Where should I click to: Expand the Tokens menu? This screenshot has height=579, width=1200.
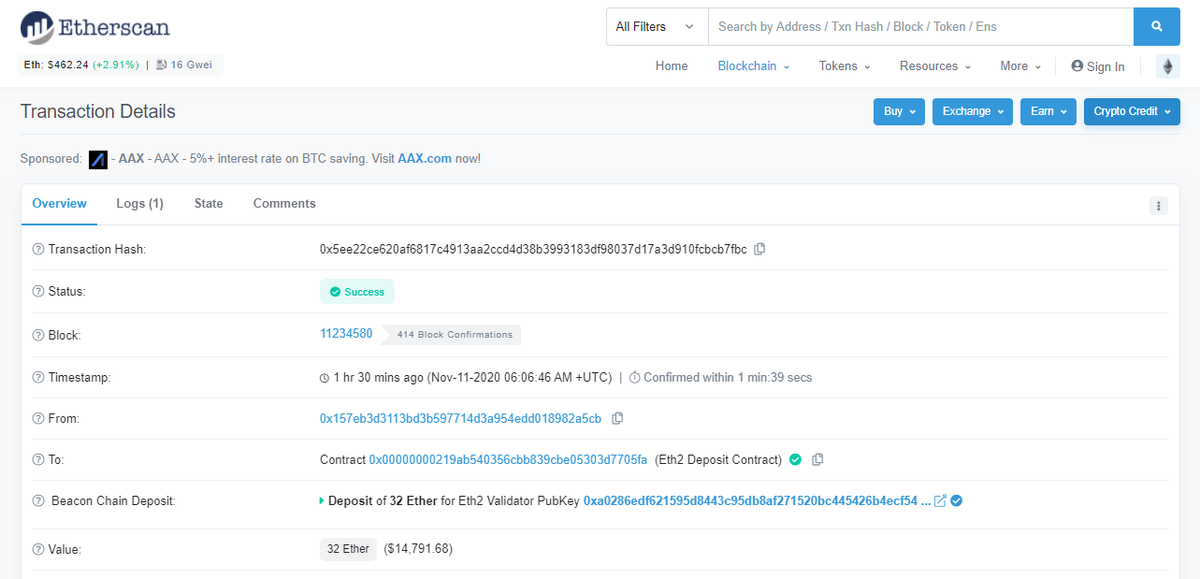click(x=844, y=66)
